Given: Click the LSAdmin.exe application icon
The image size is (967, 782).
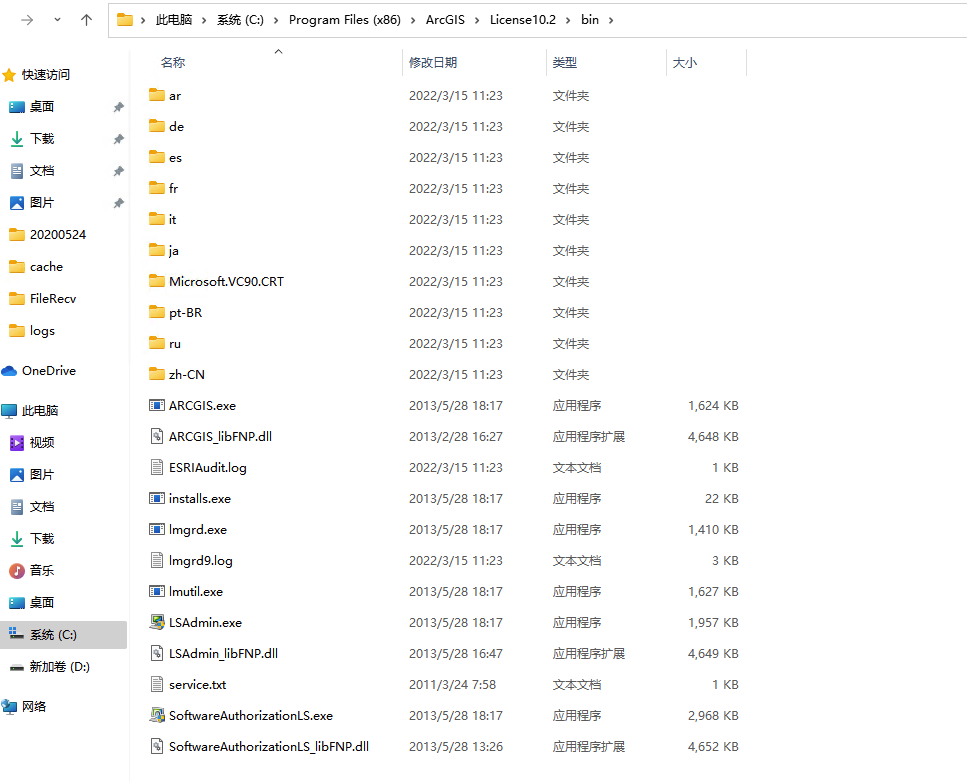Looking at the screenshot, I should (156, 622).
